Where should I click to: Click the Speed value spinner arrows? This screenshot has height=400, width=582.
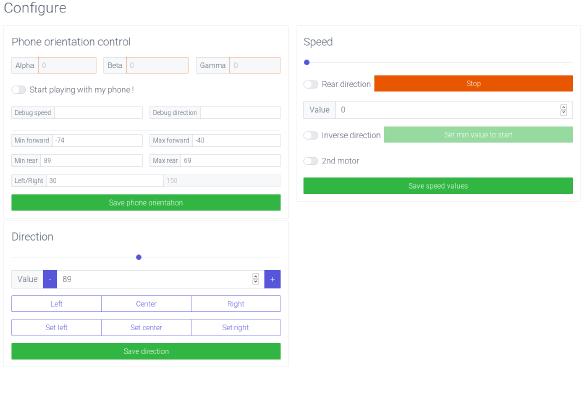click(x=563, y=110)
